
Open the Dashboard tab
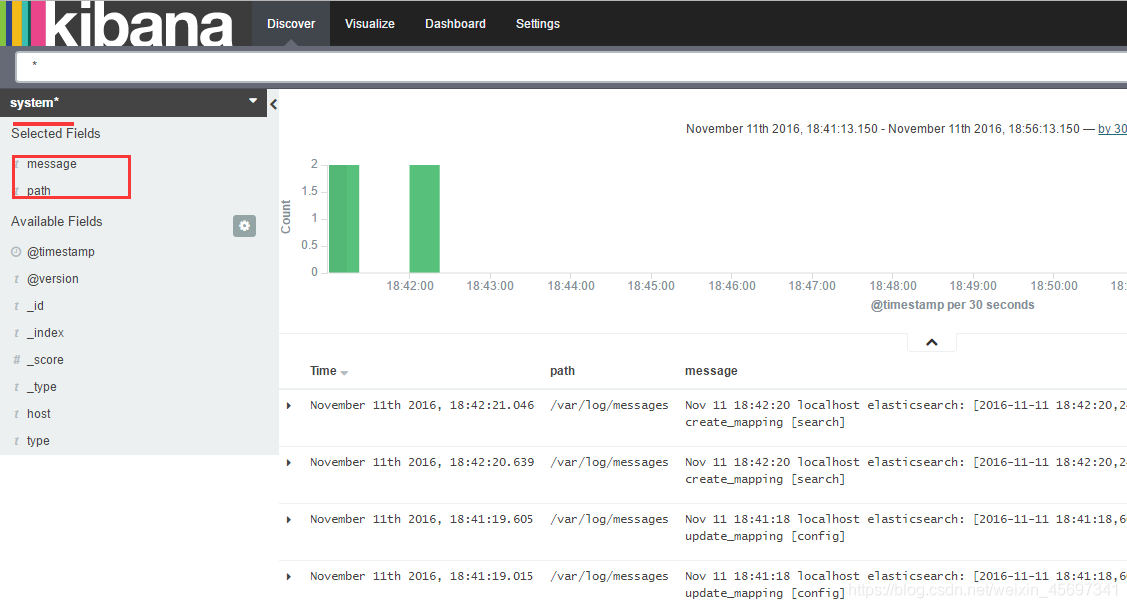(455, 24)
